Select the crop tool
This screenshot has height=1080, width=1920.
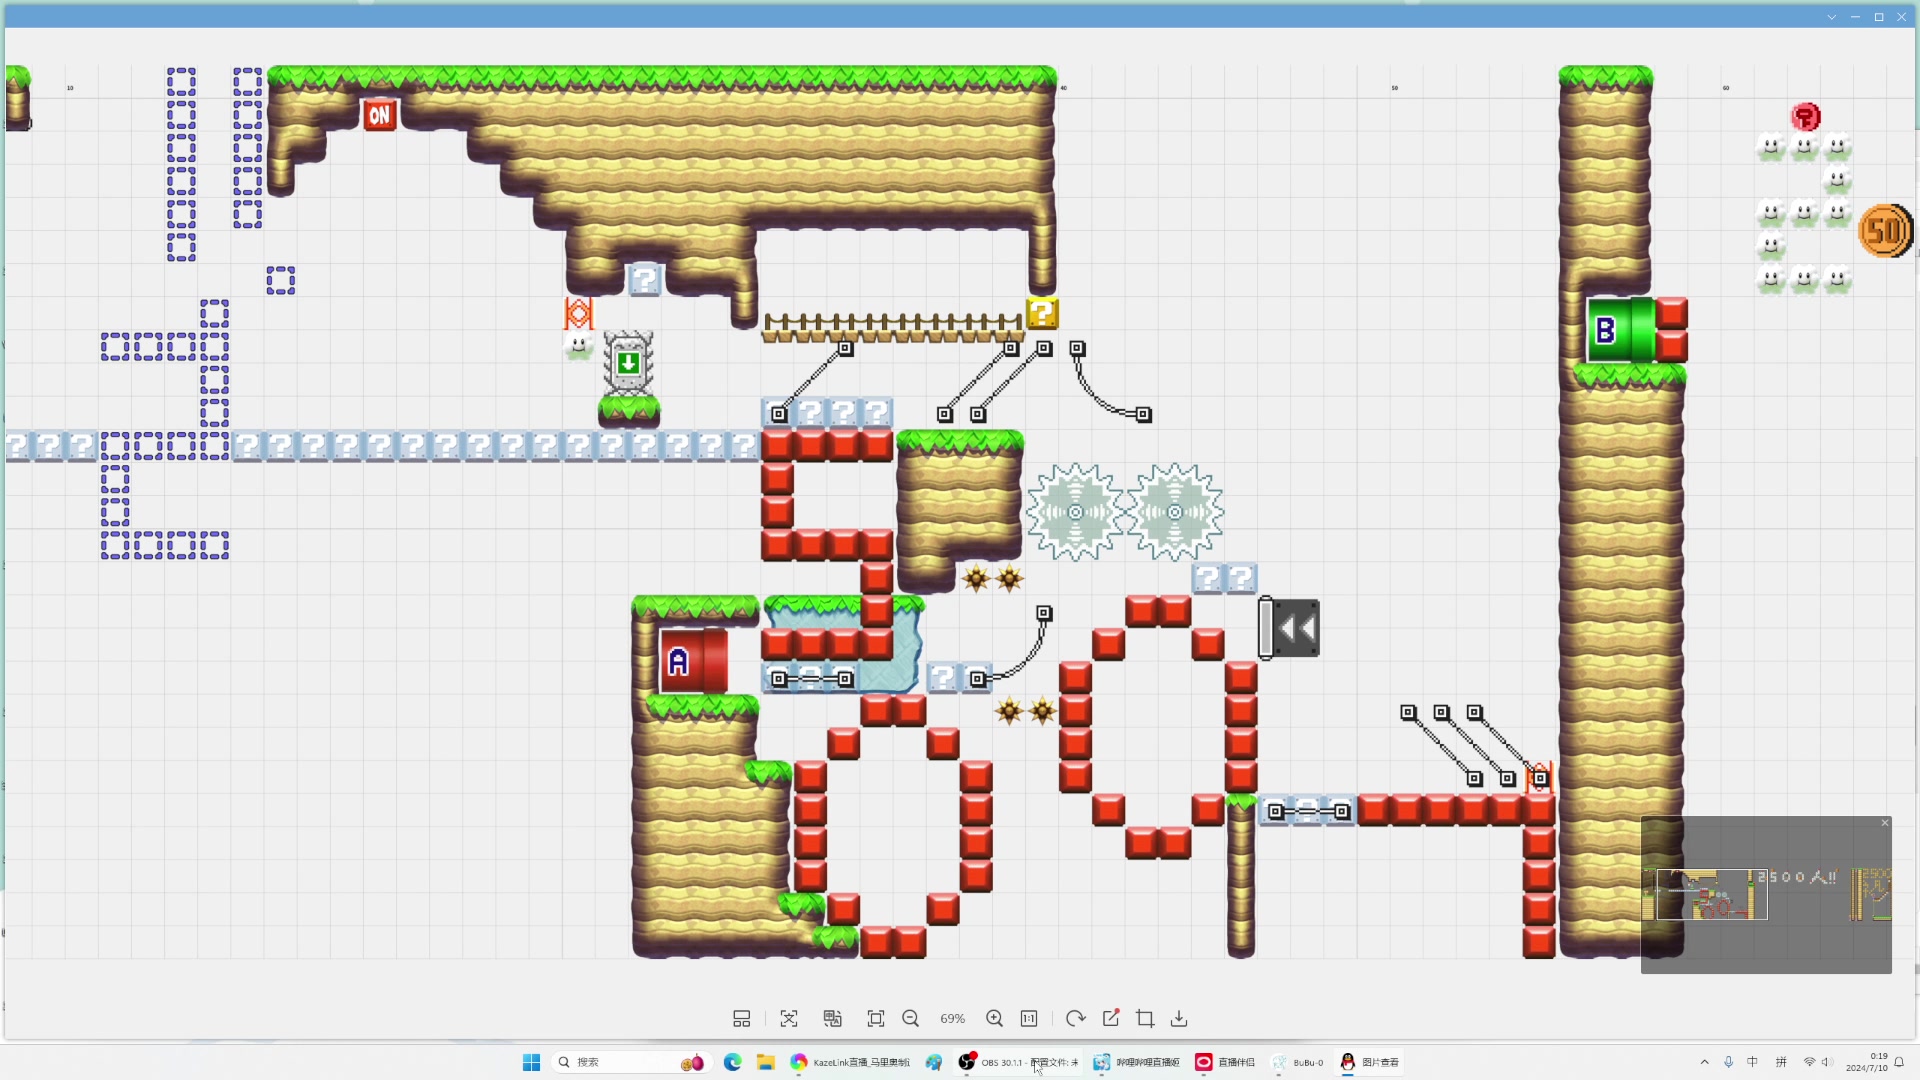[1145, 1018]
